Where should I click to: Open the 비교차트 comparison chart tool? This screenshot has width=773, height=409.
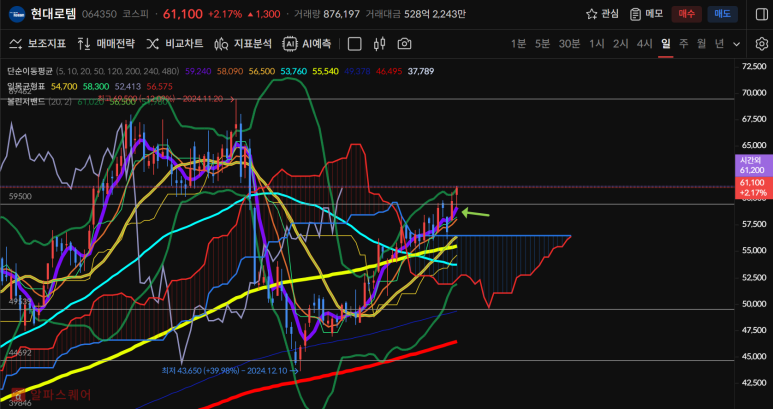[x=175, y=44]
